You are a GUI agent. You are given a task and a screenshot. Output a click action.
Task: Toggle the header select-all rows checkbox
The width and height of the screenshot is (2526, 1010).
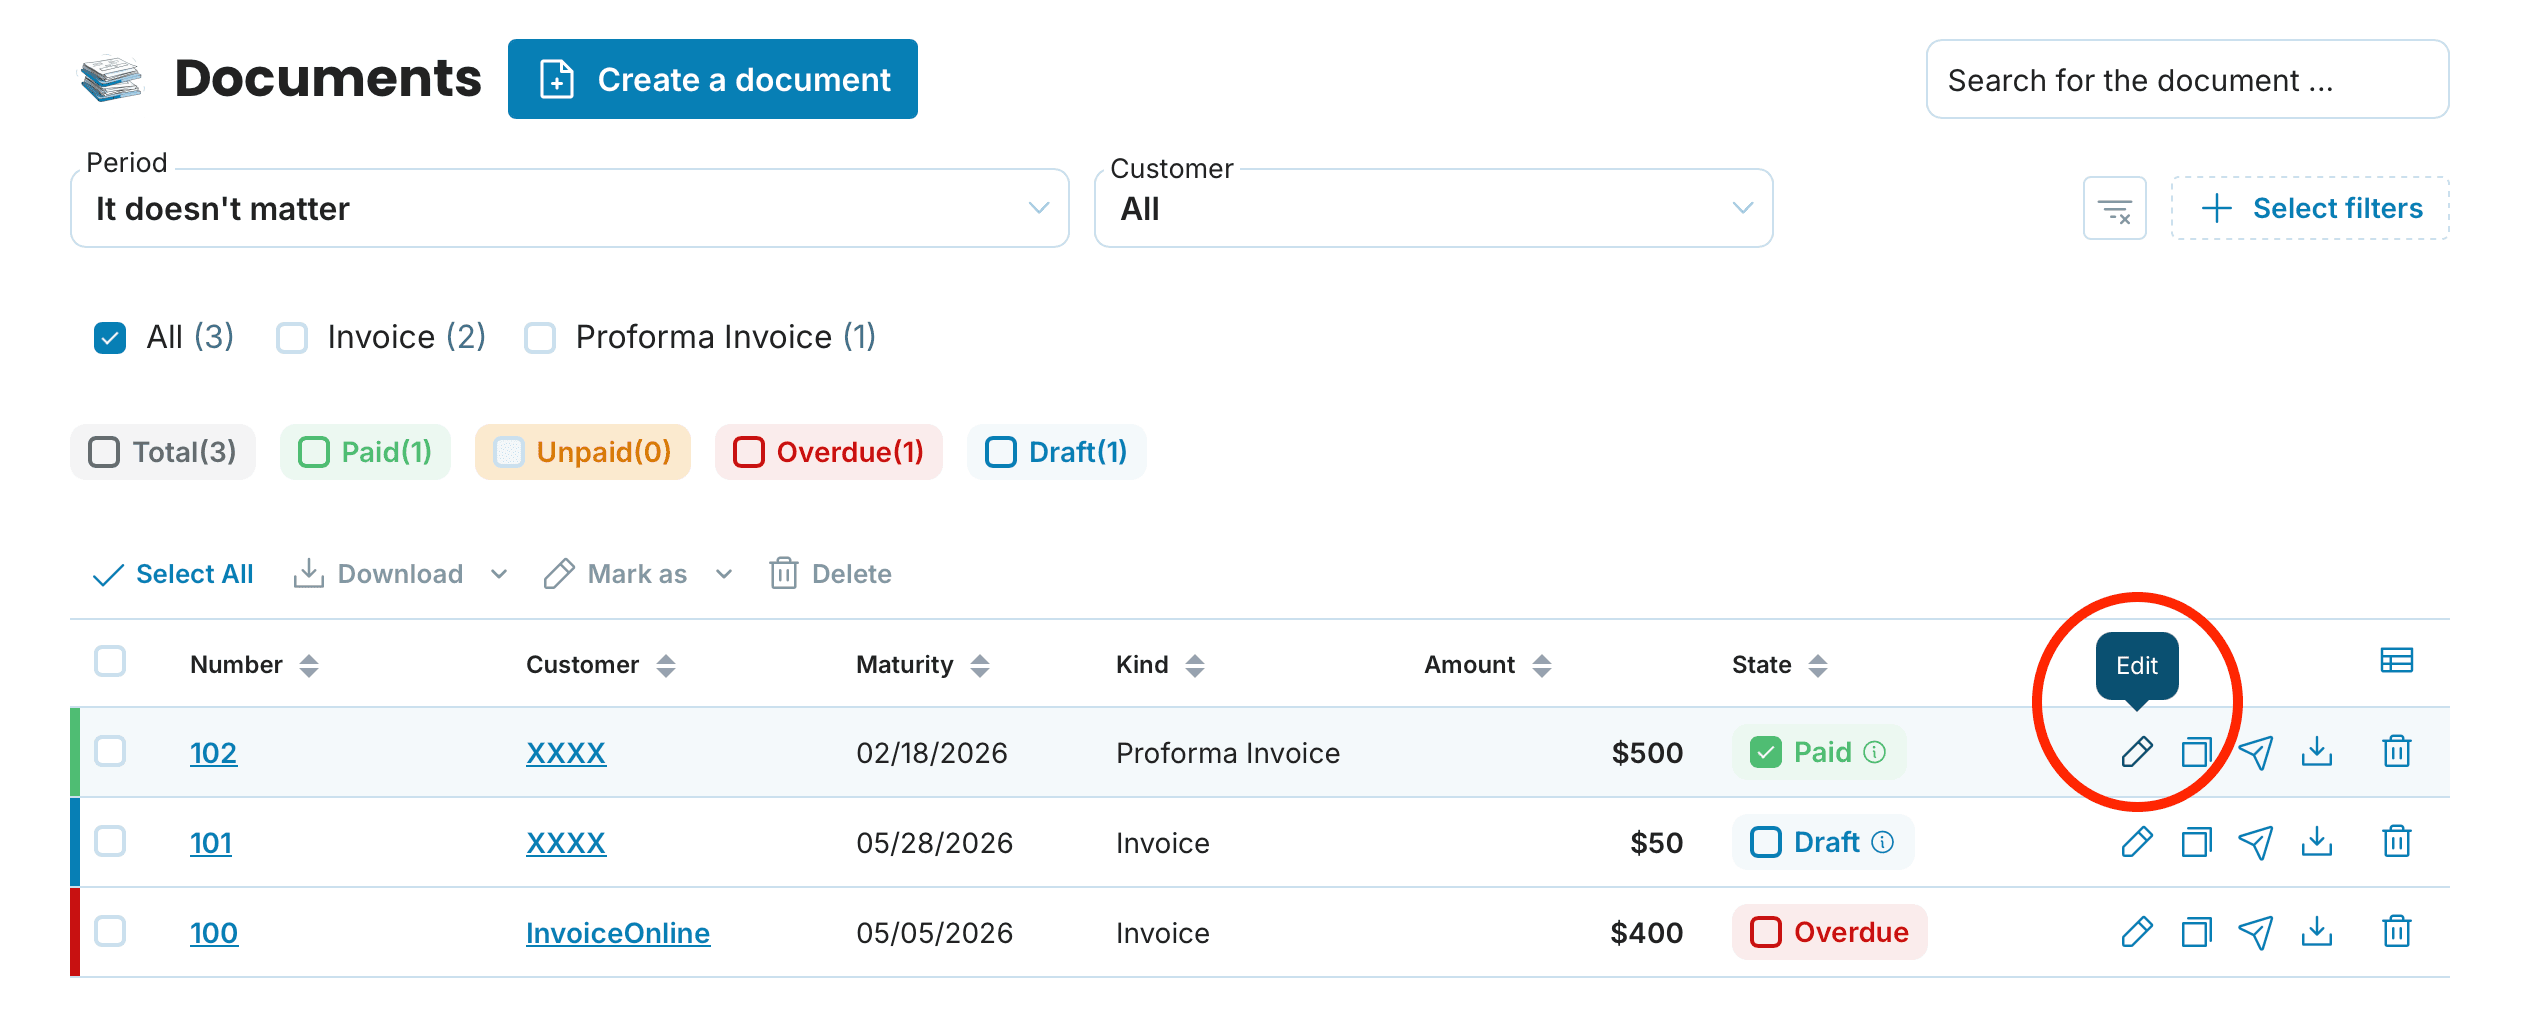(110, 661)
